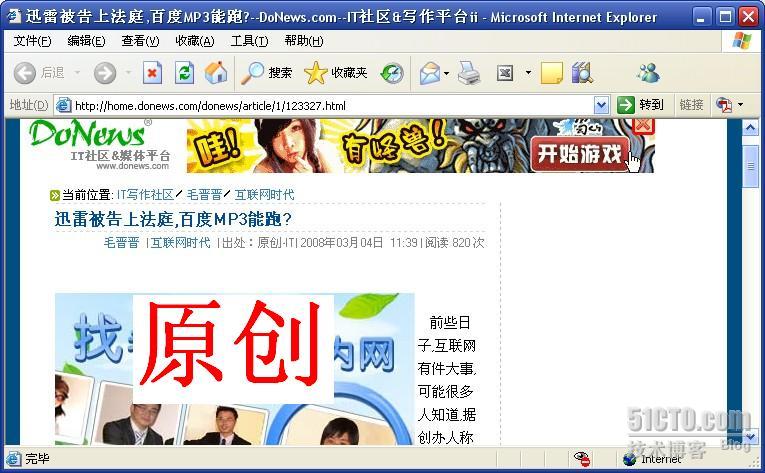
Task: Click the article image with 原创 text
Action: (x=234, y=369)
